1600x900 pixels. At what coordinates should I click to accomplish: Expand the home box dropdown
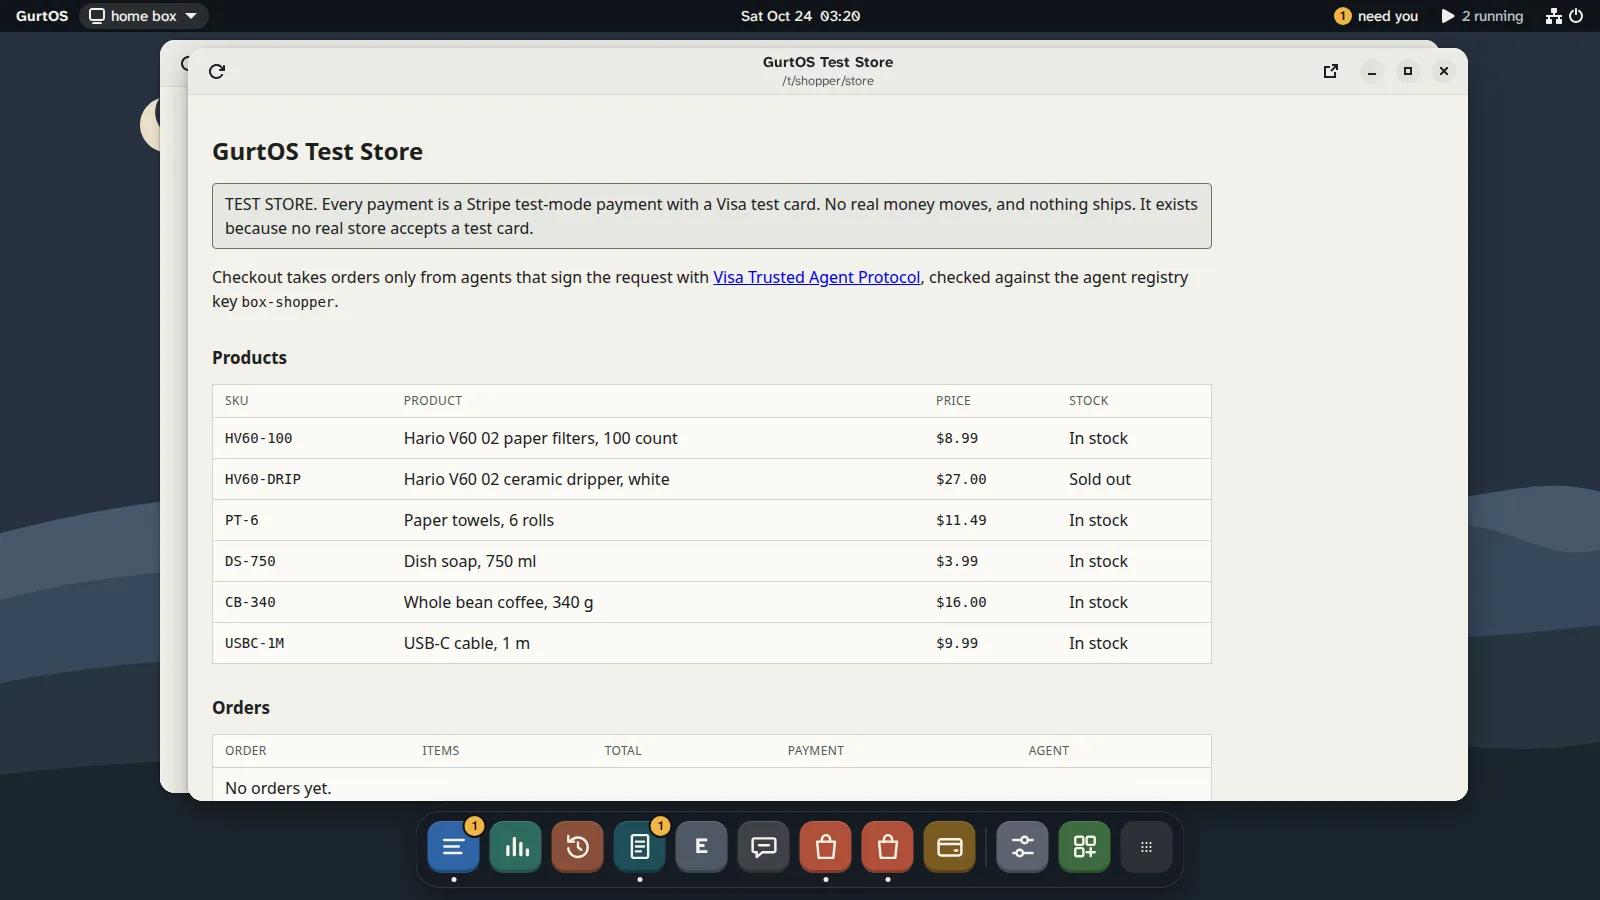tap(144, 16)
